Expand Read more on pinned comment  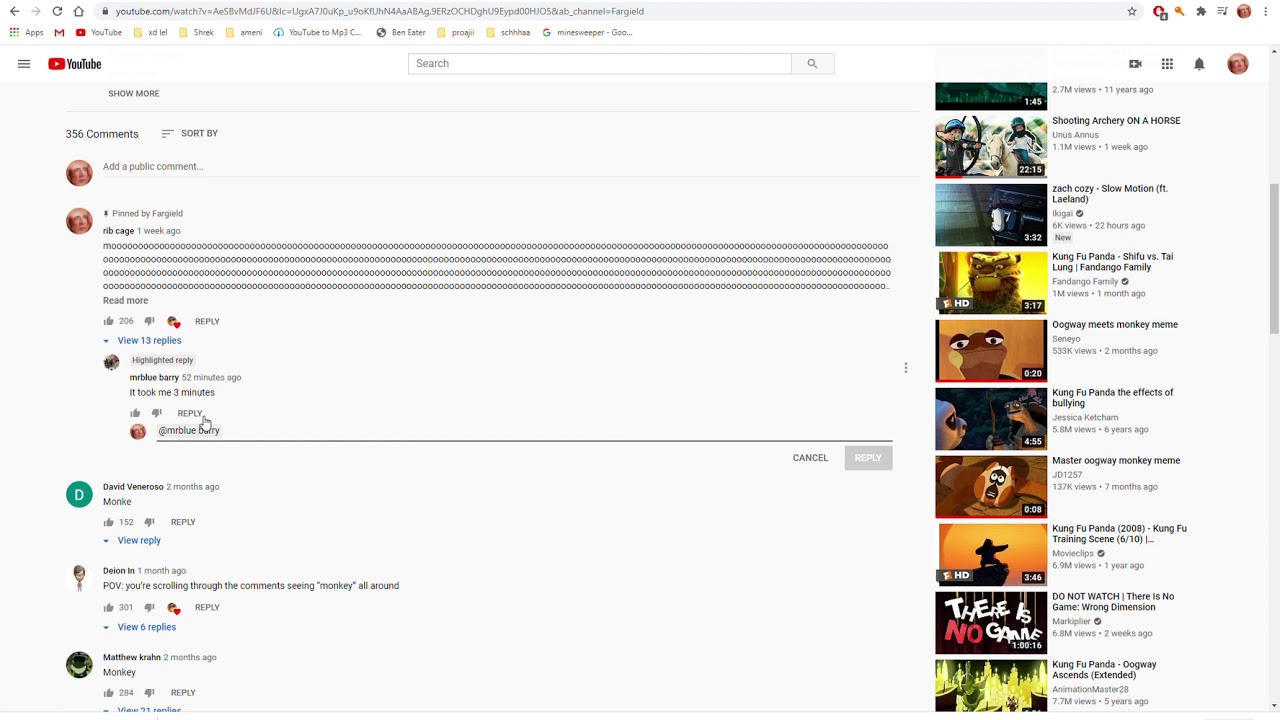[125, 300]
